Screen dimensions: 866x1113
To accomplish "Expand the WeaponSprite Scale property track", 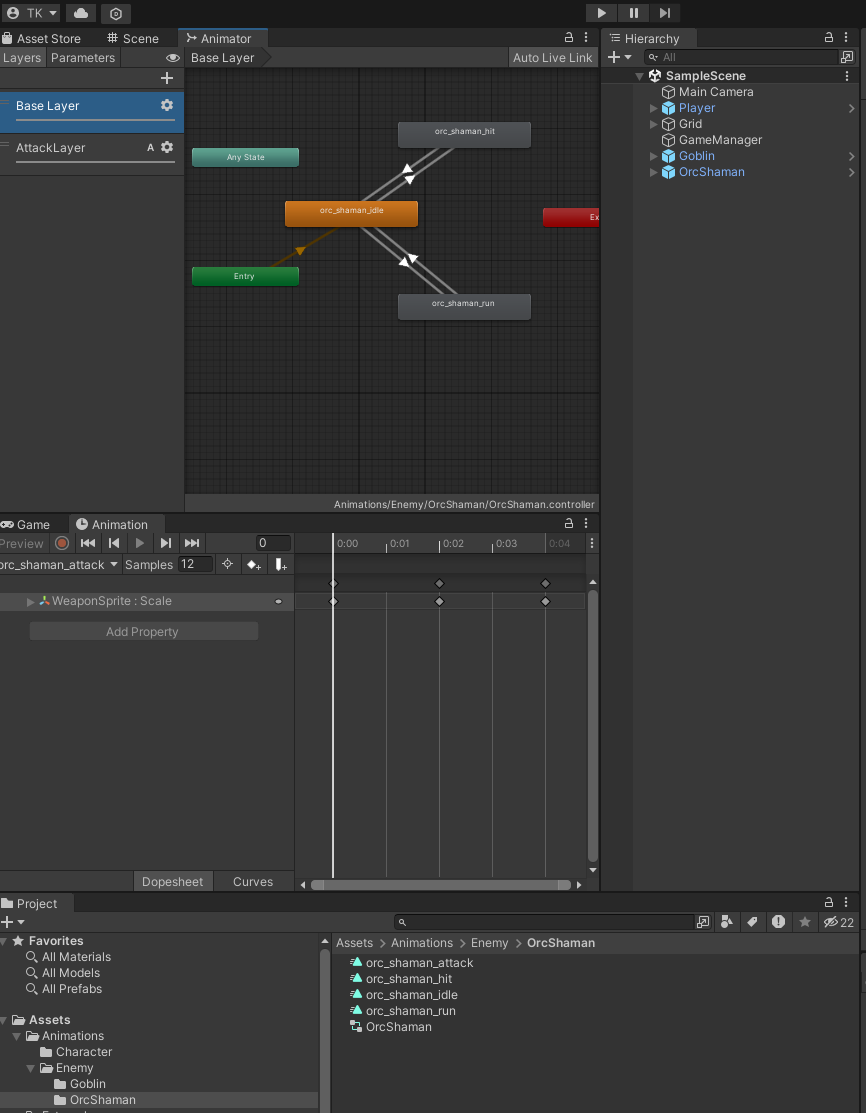I will tap(30, 601).
